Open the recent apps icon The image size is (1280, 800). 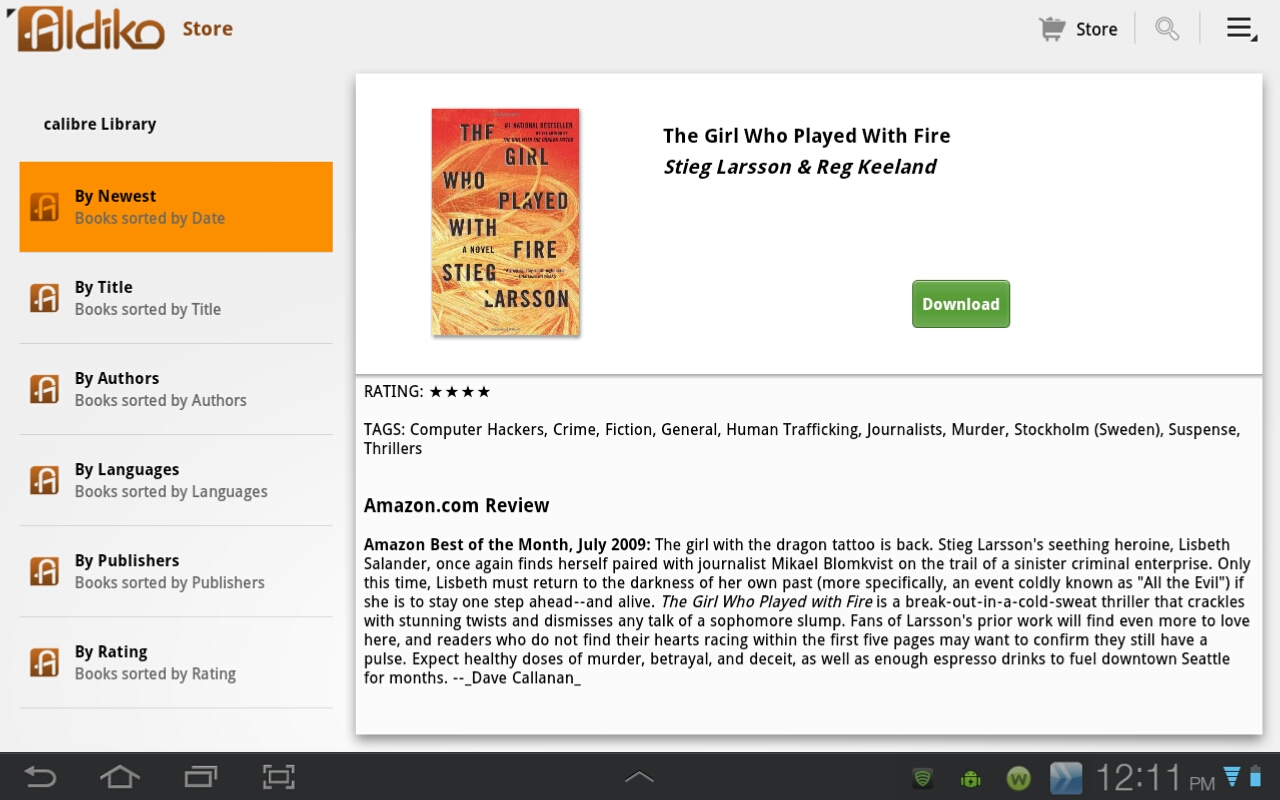point(200,777)
